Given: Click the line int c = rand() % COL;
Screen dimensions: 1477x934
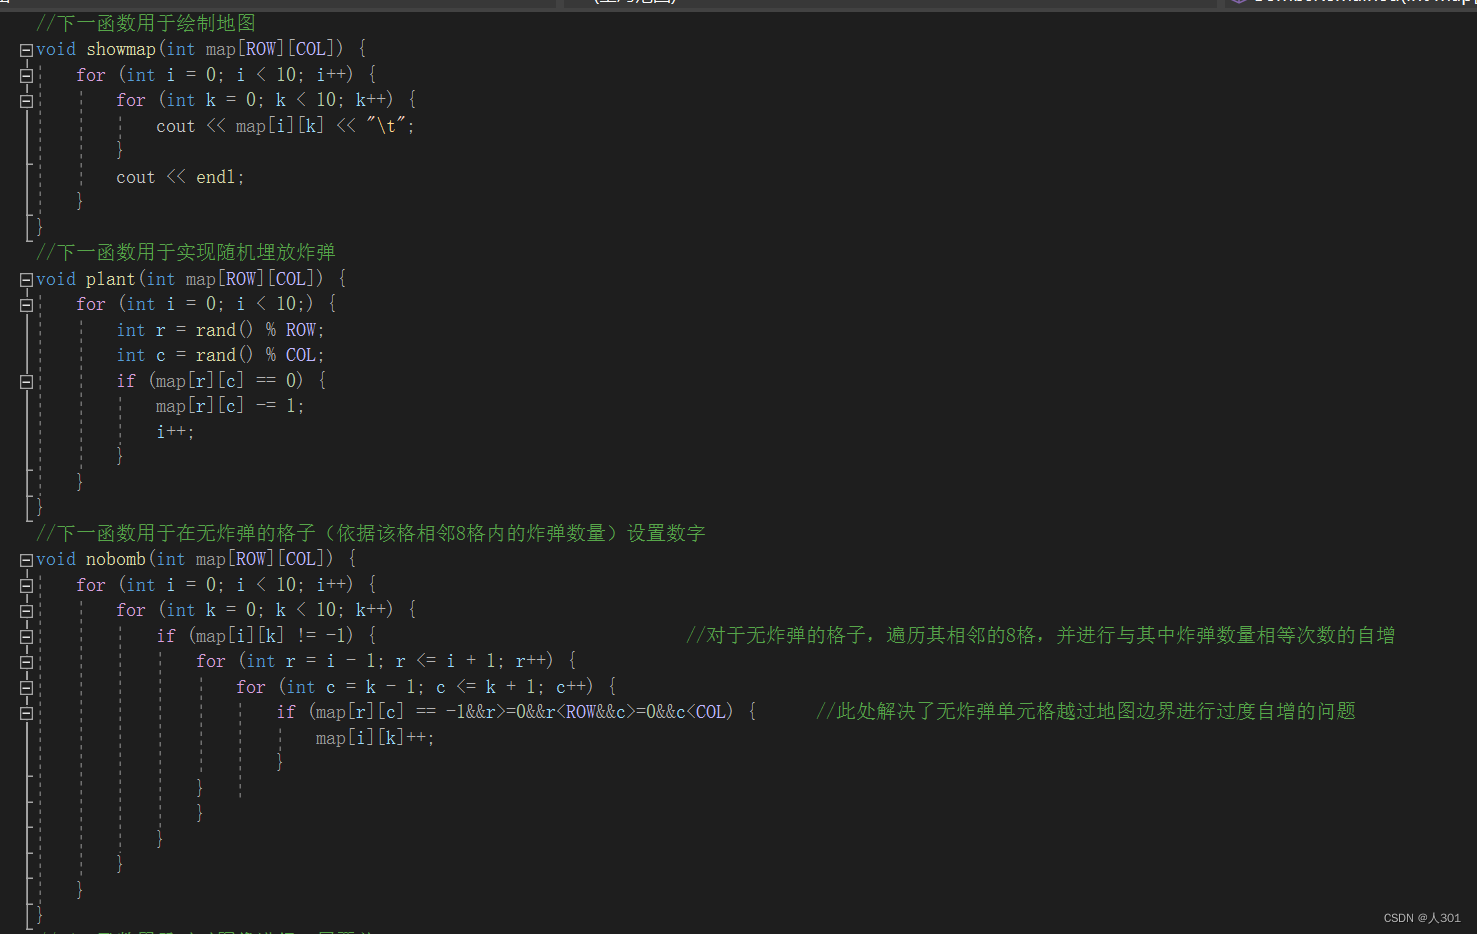Looking at the screenshot, I should [220, 355].
